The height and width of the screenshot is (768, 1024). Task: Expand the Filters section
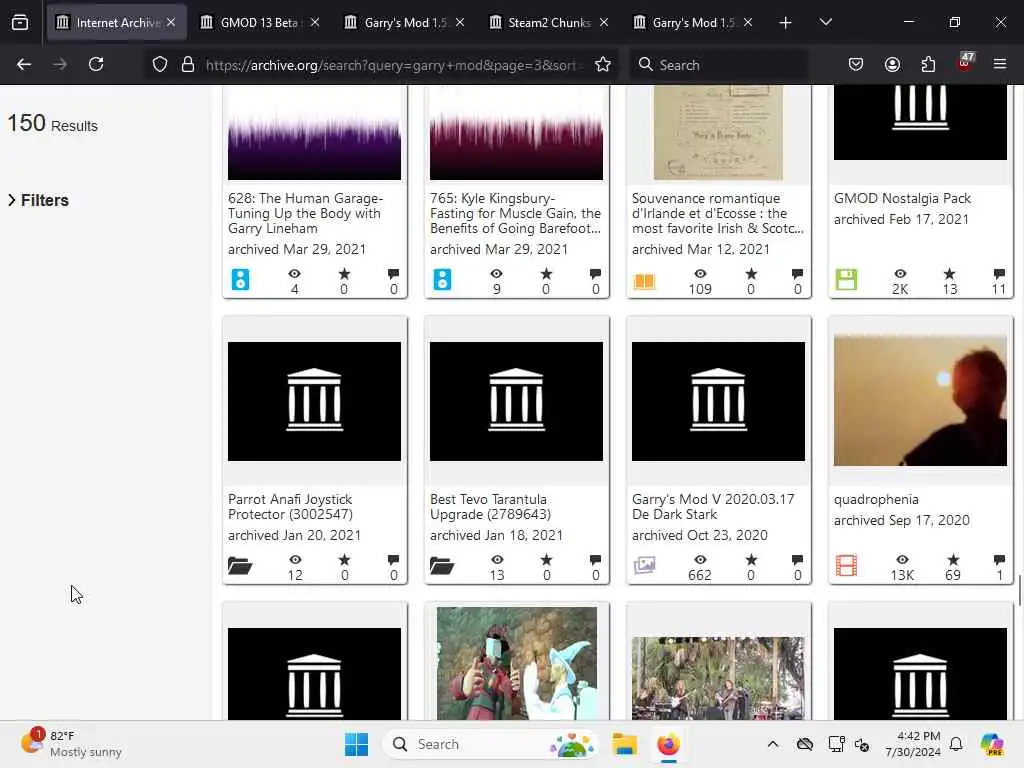(x=39, y=200)
